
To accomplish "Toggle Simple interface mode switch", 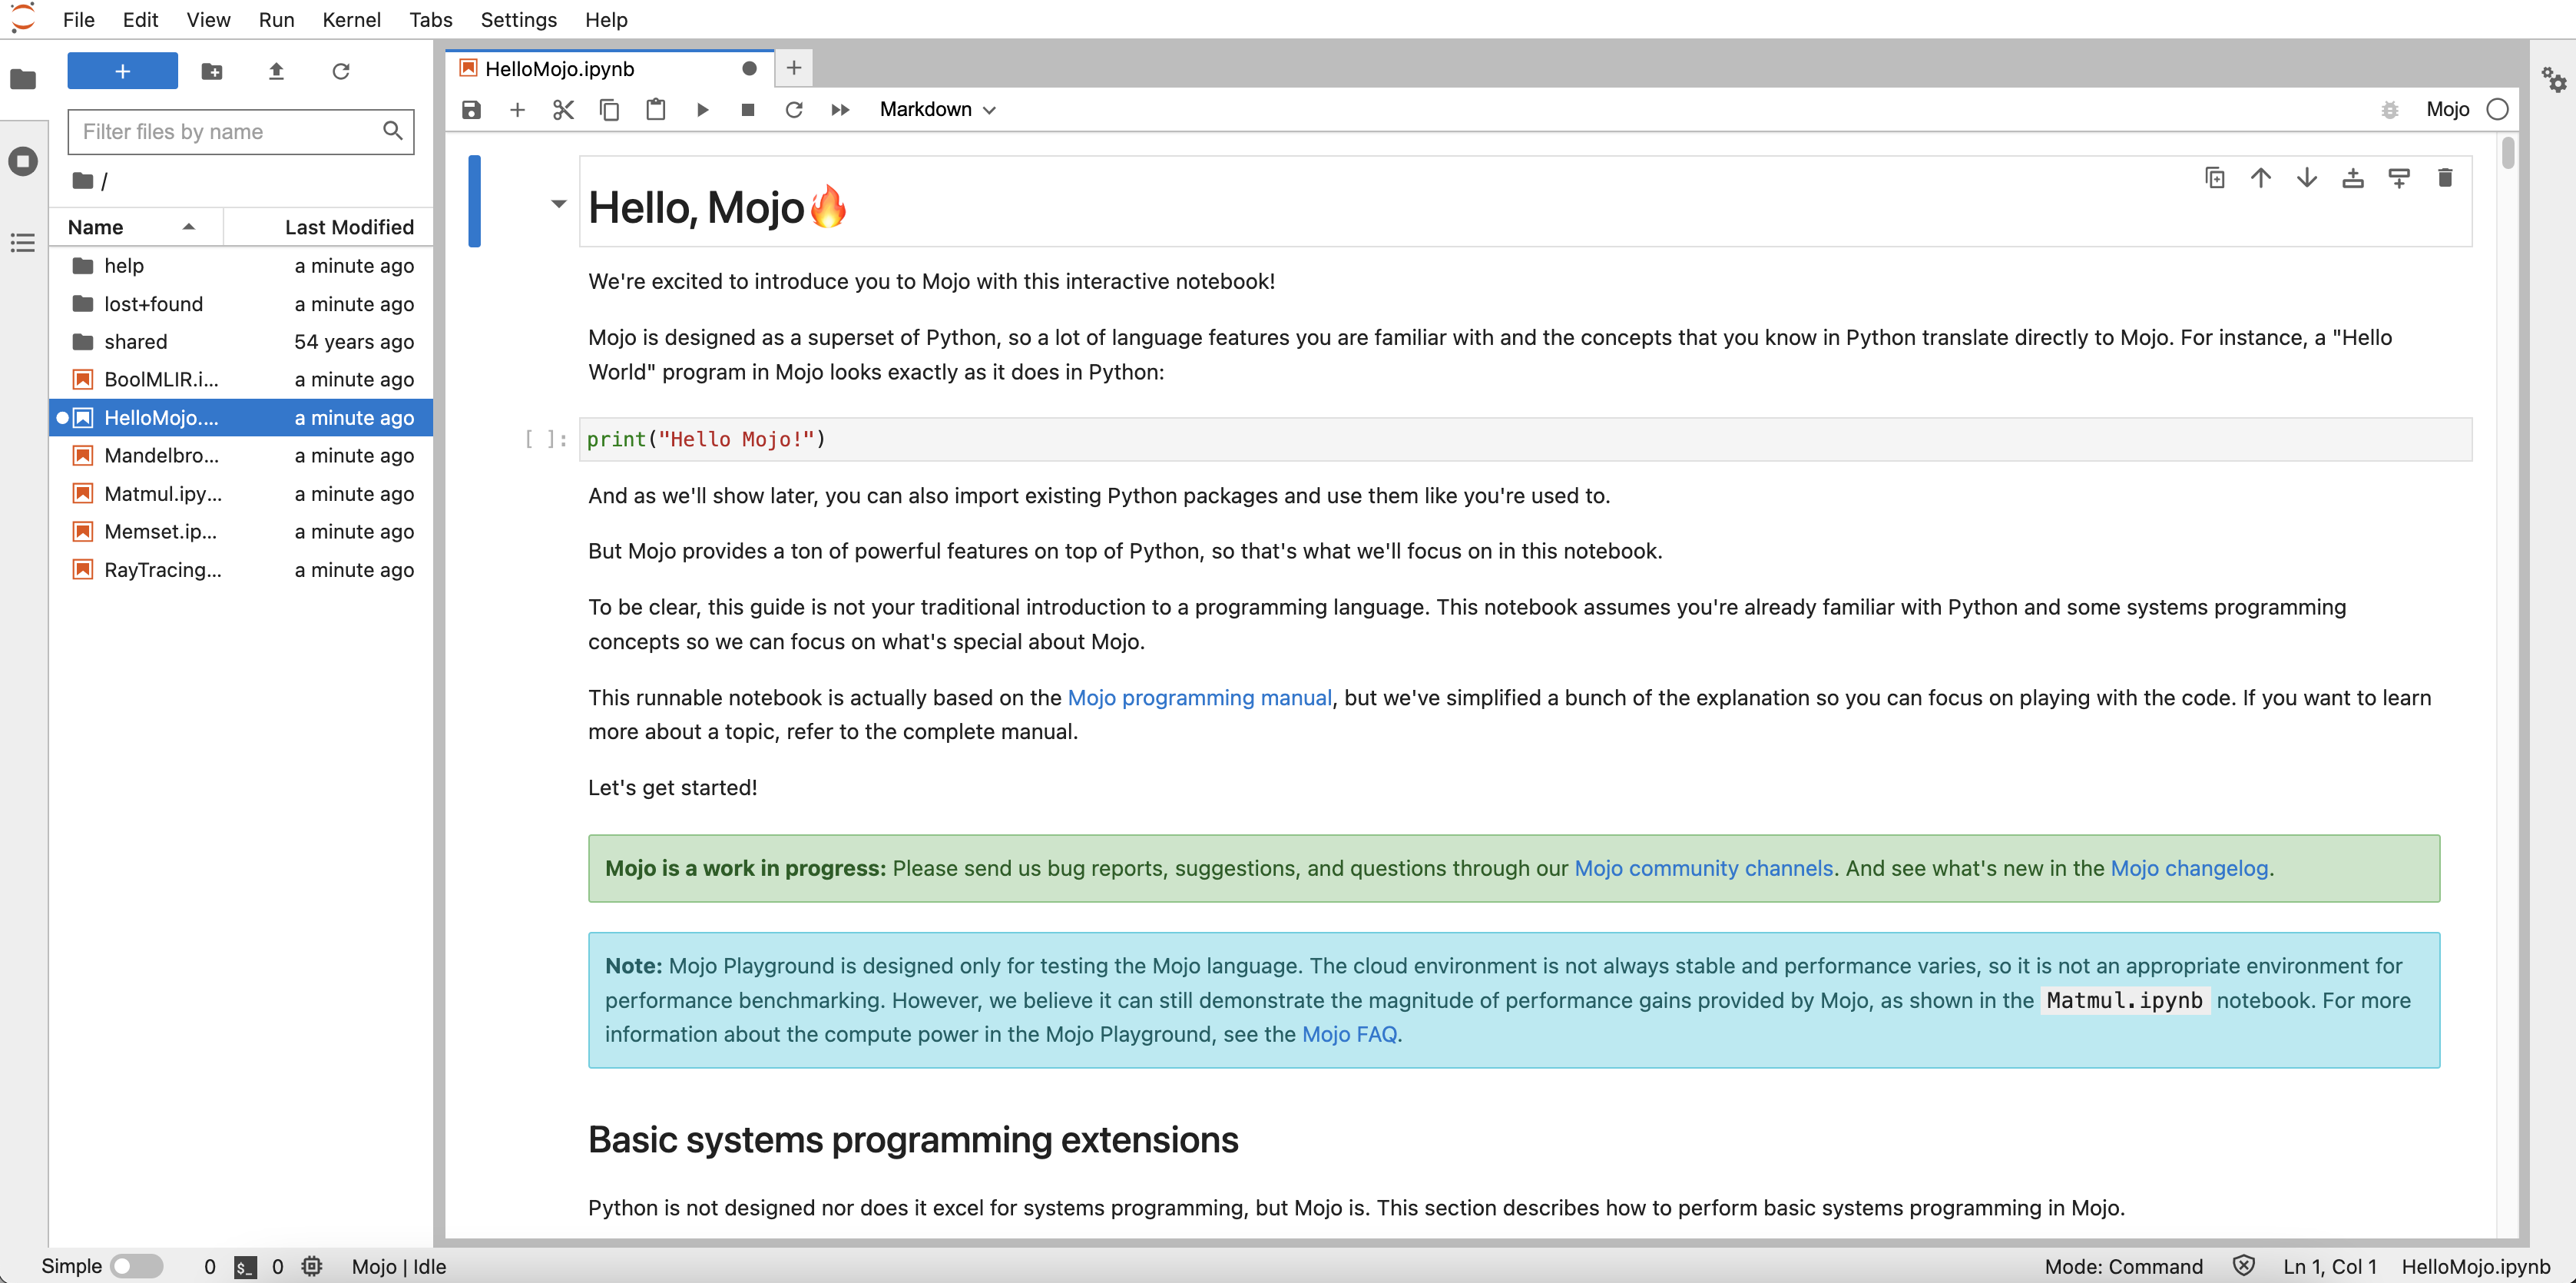I will (x=136, y=1266).
